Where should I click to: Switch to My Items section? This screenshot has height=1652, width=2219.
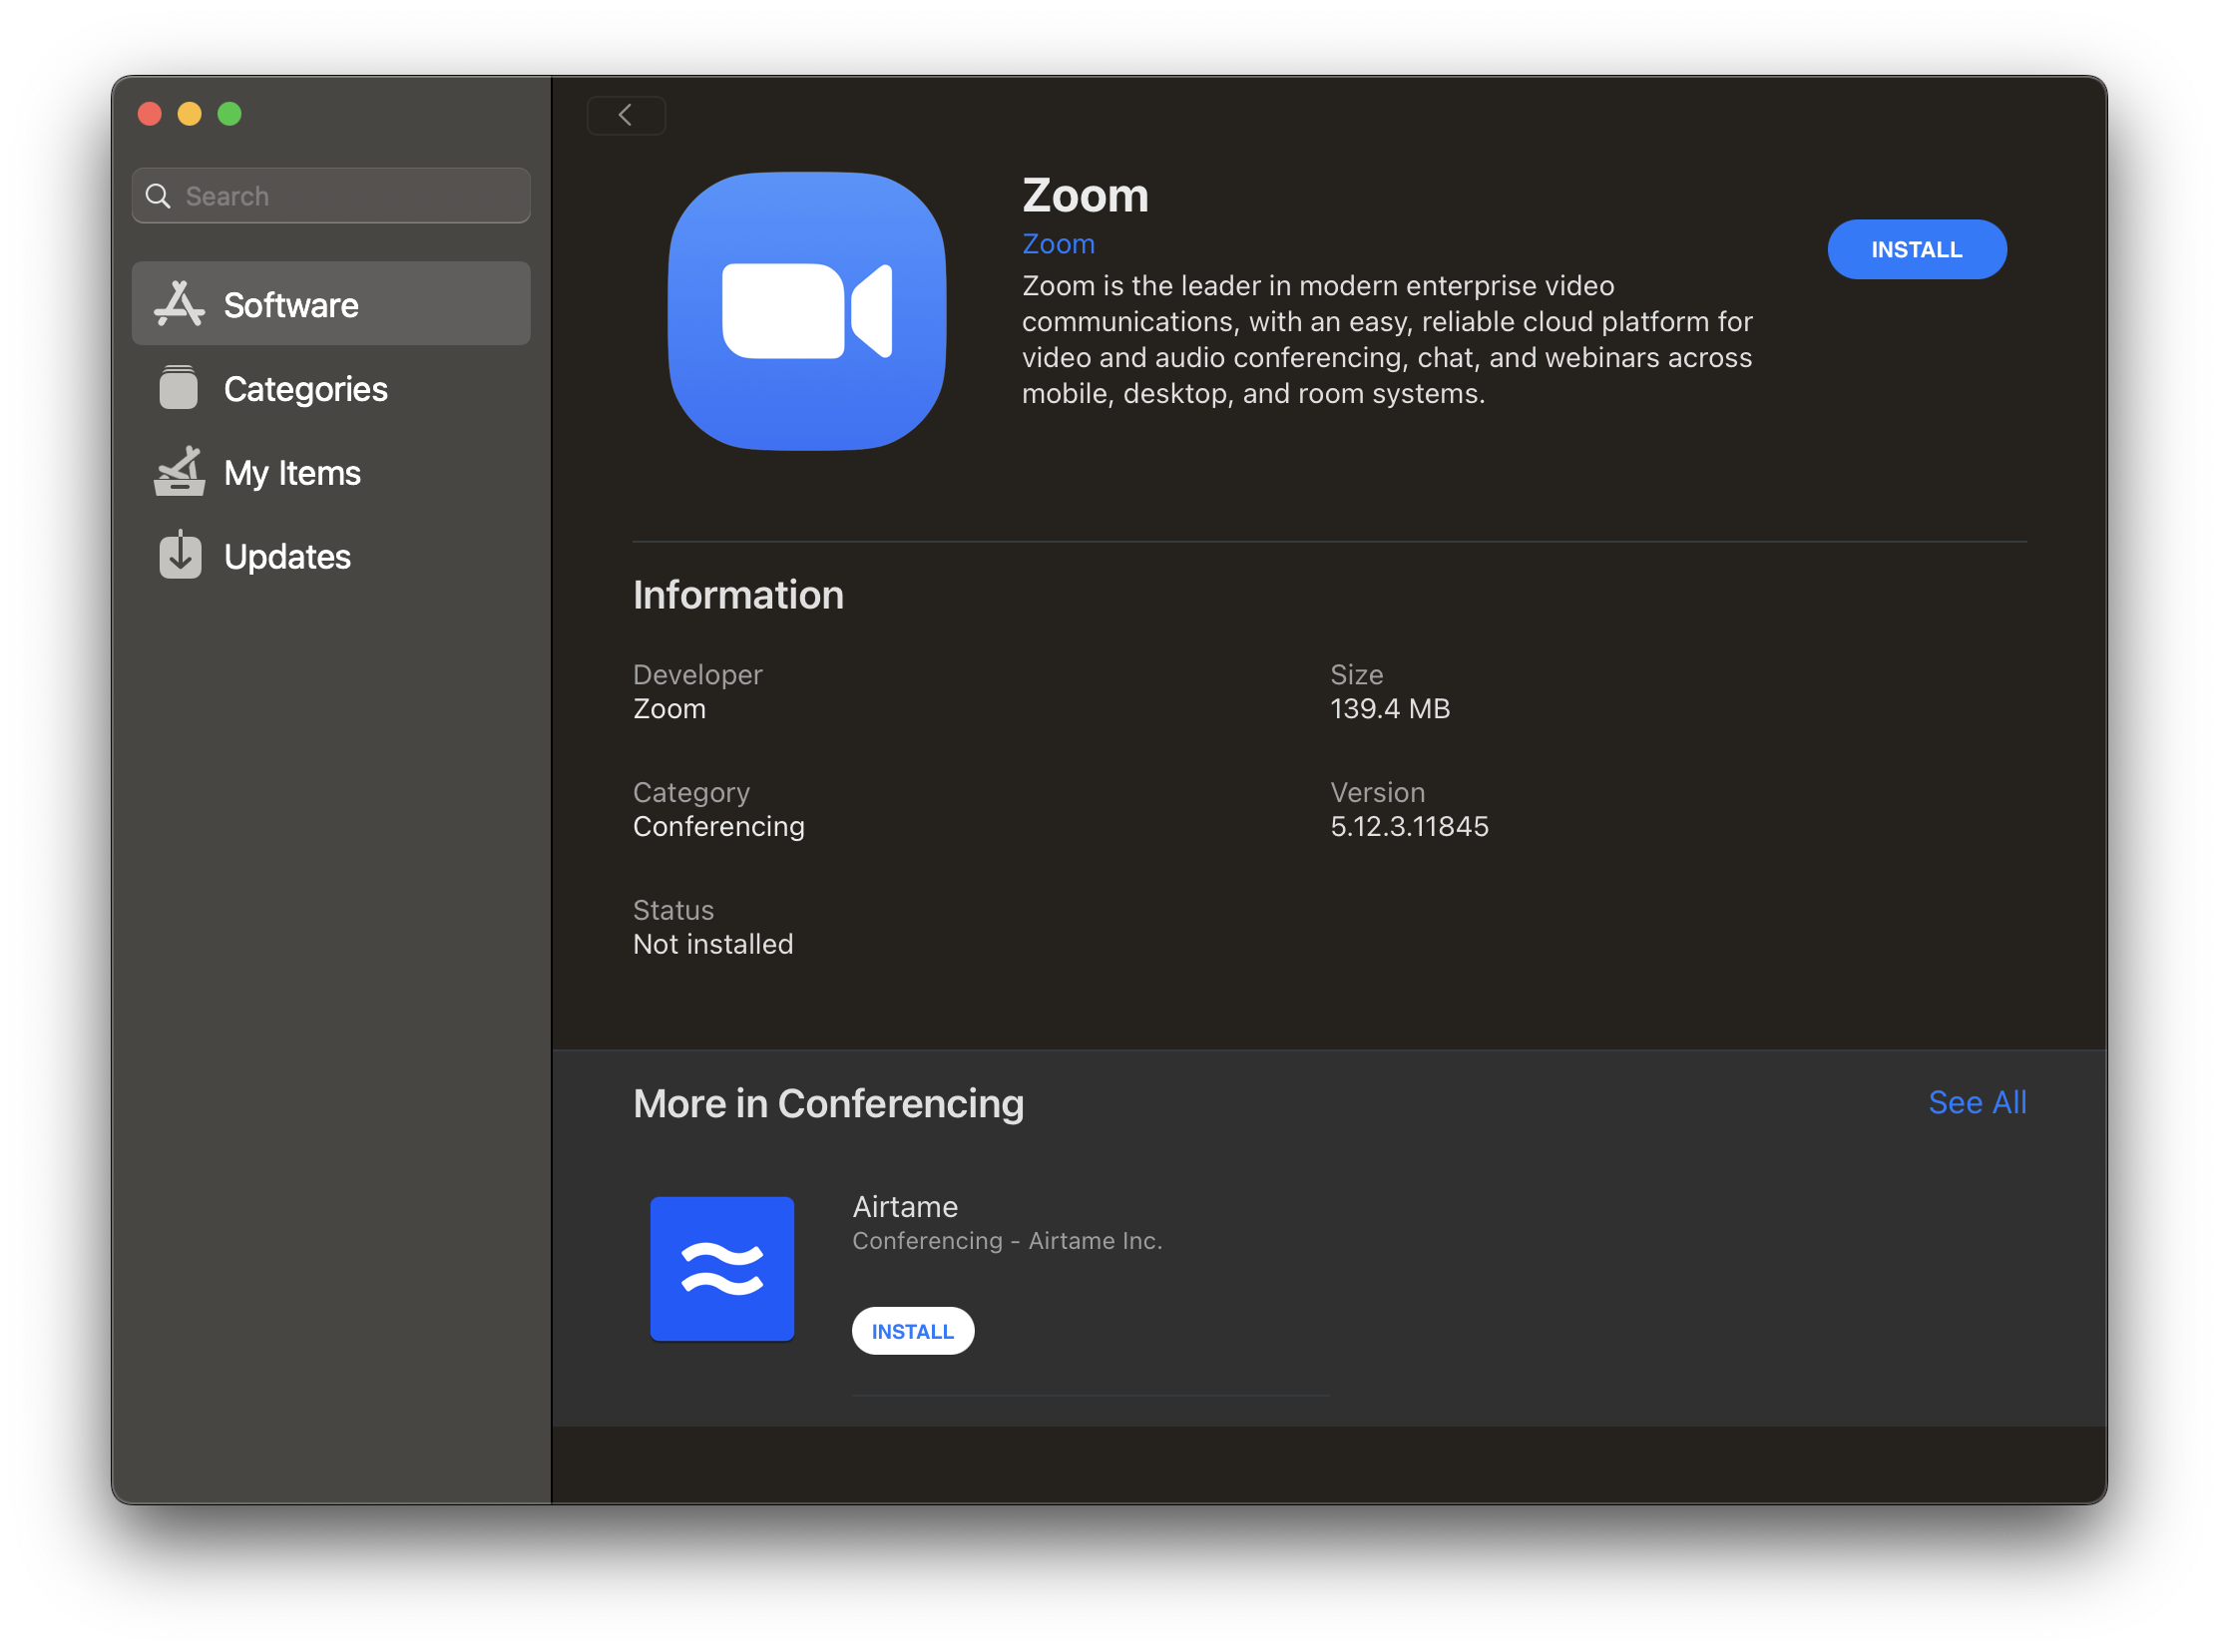pyautogui.click(x=292, y=473)
